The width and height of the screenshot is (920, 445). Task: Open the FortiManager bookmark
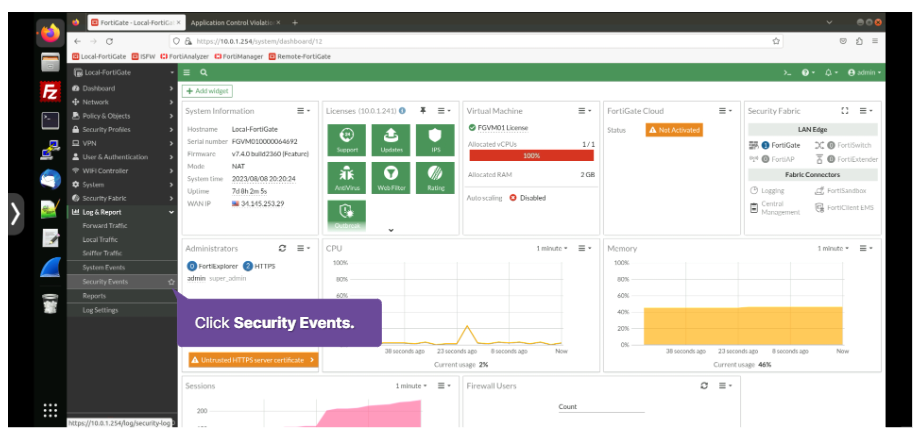[238, 56]
